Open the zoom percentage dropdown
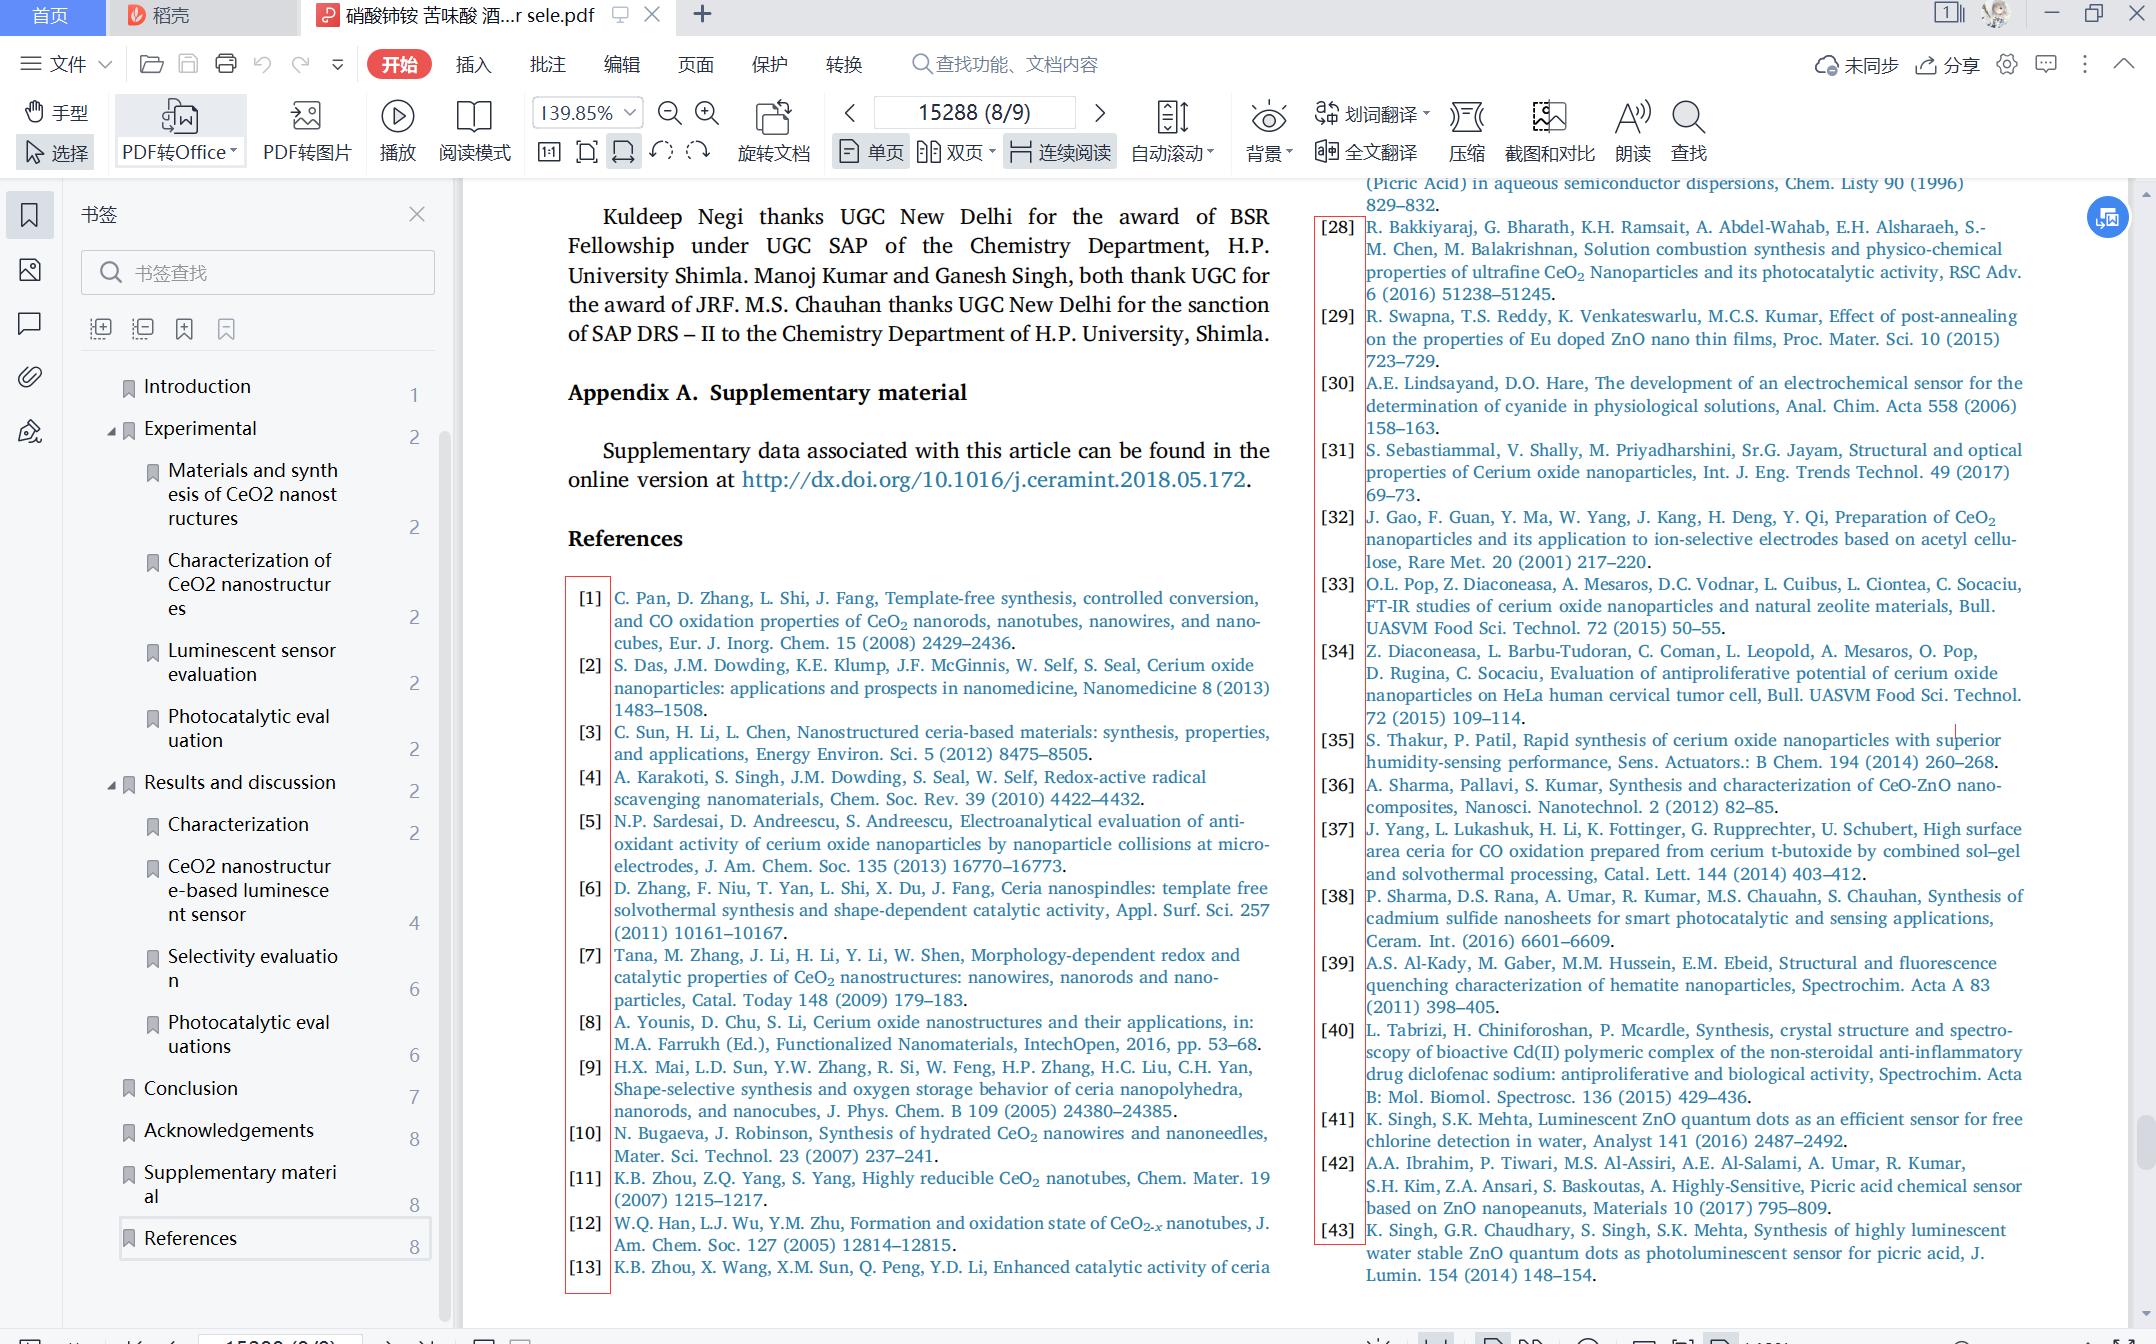 pyautogui.click(x=630, y=113)
